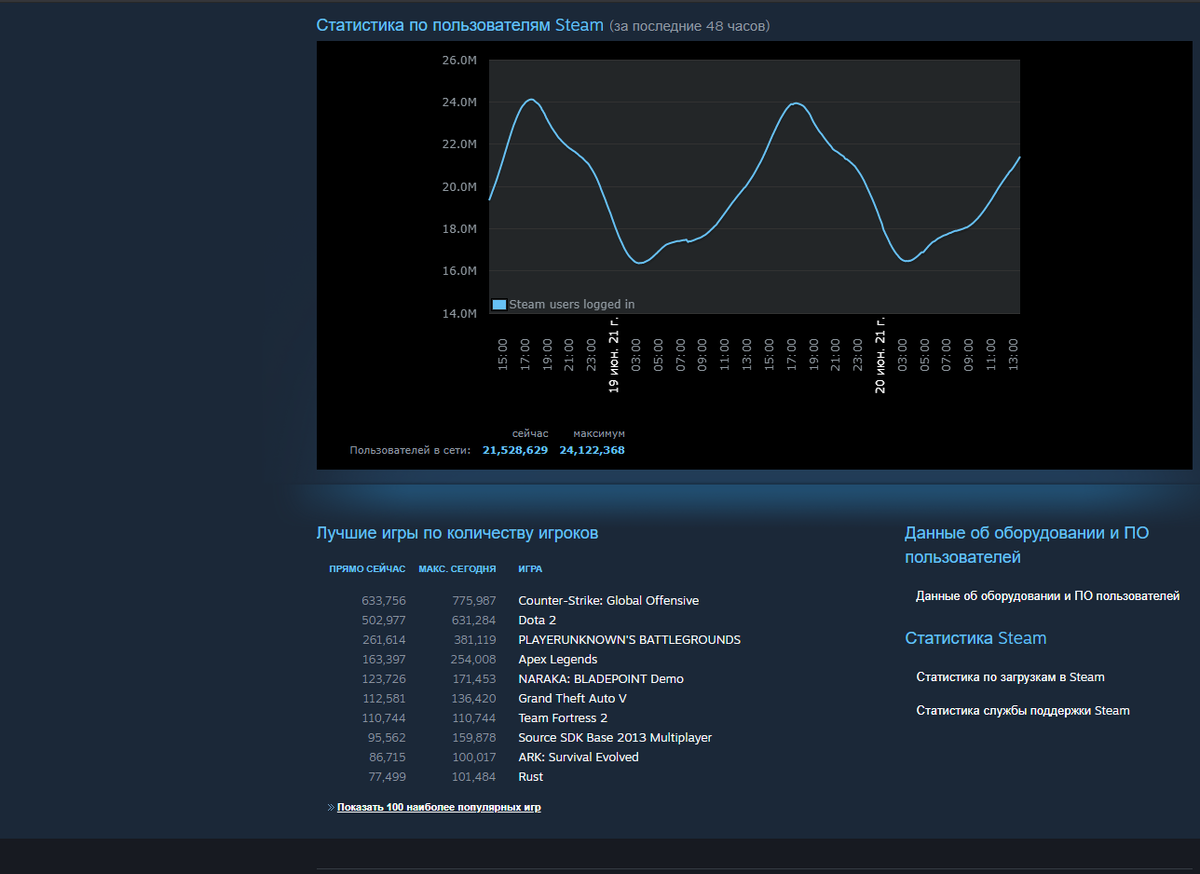1200x874 pixels.
Task: Open the ARK: Survival Evolved link
Action: (x=578, y=757)
